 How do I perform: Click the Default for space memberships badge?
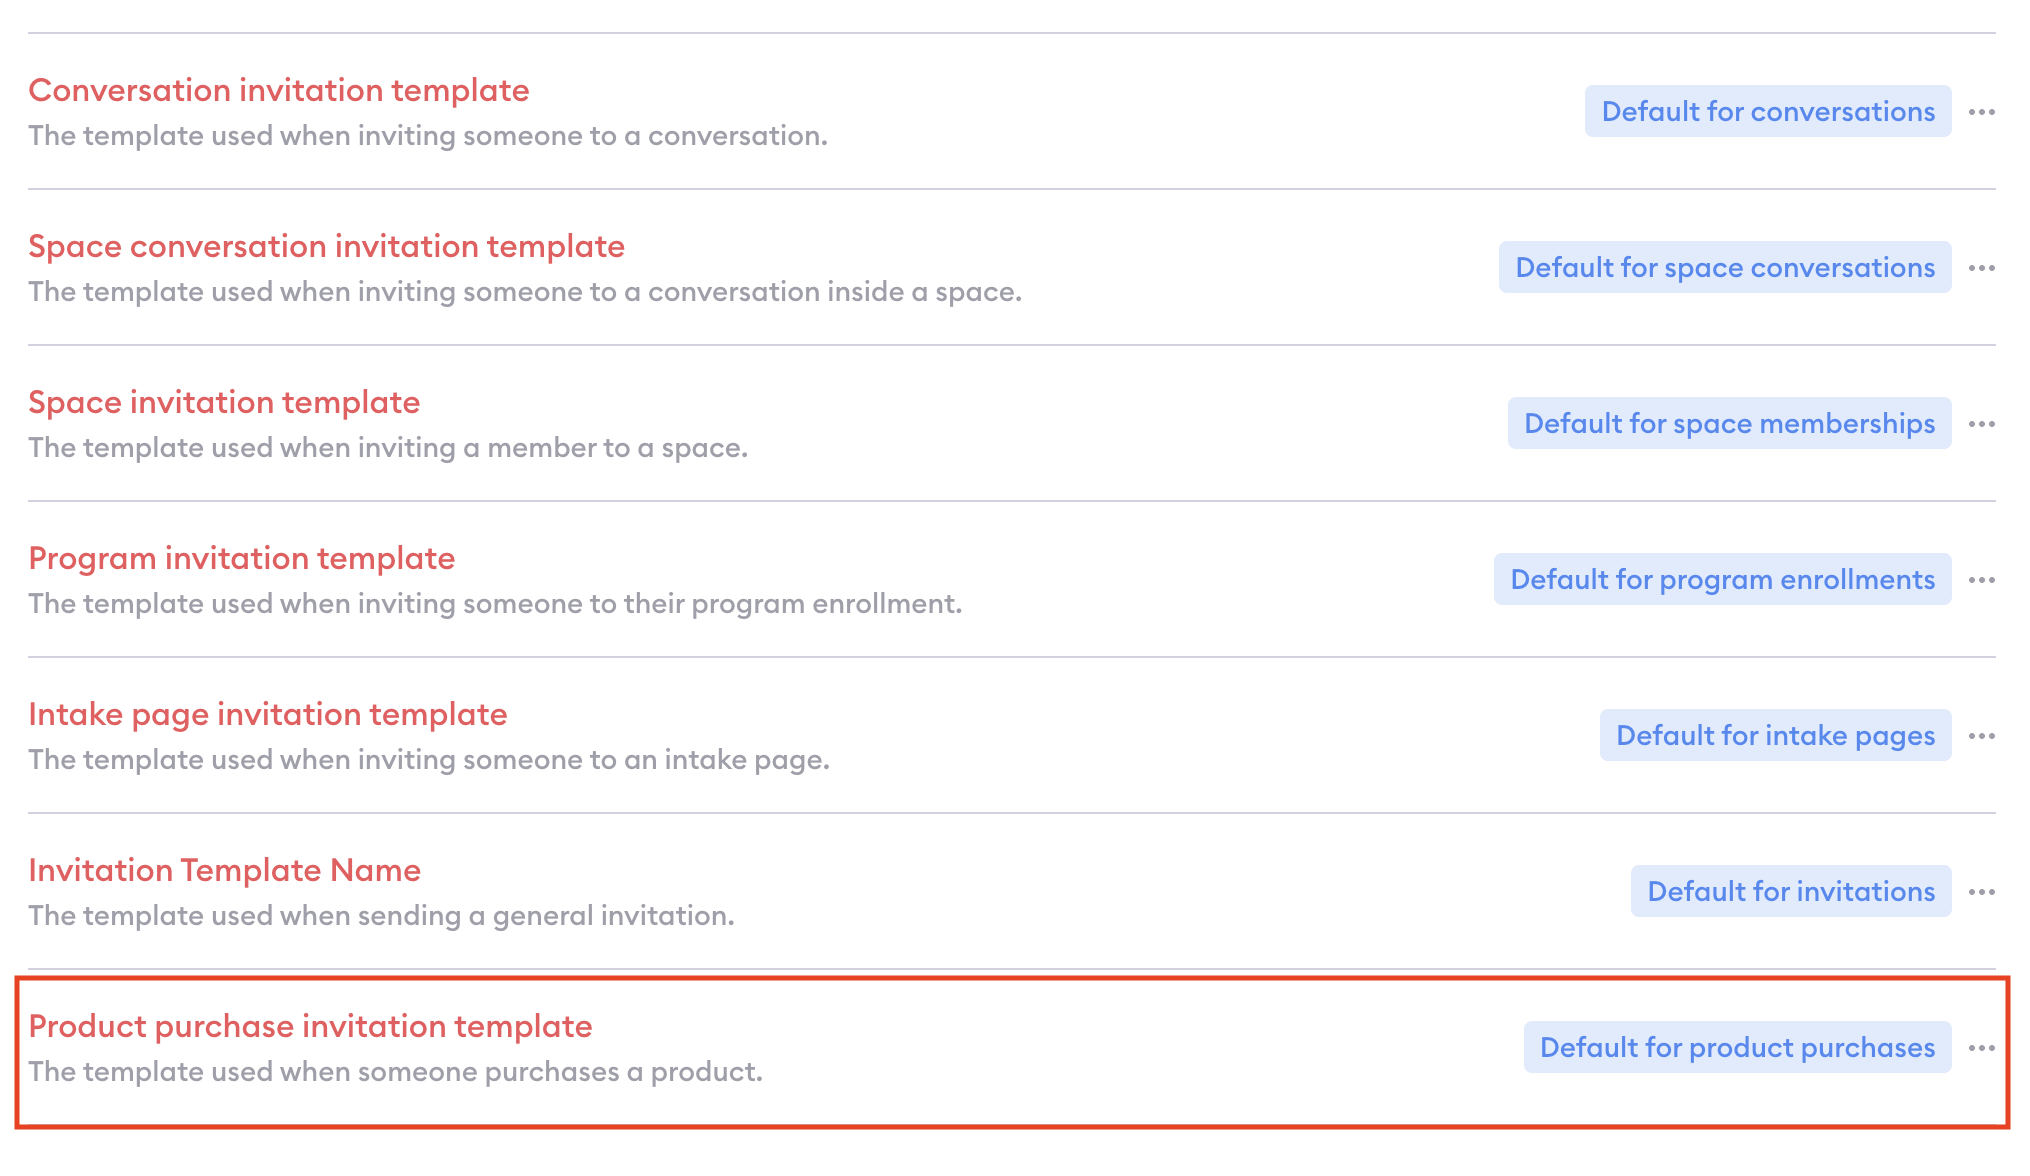point(1729,423)
